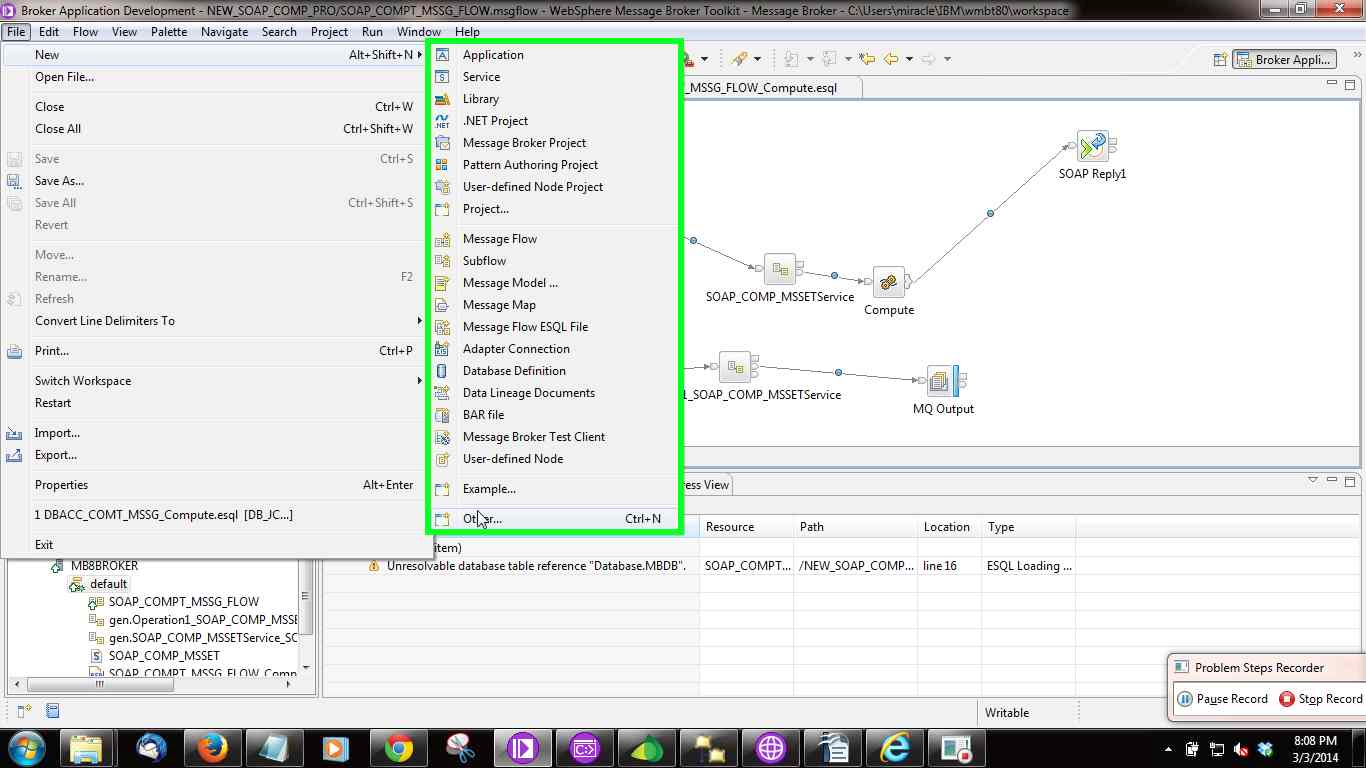Select SOAP_COMP_MSSET in broker tree

164,656
